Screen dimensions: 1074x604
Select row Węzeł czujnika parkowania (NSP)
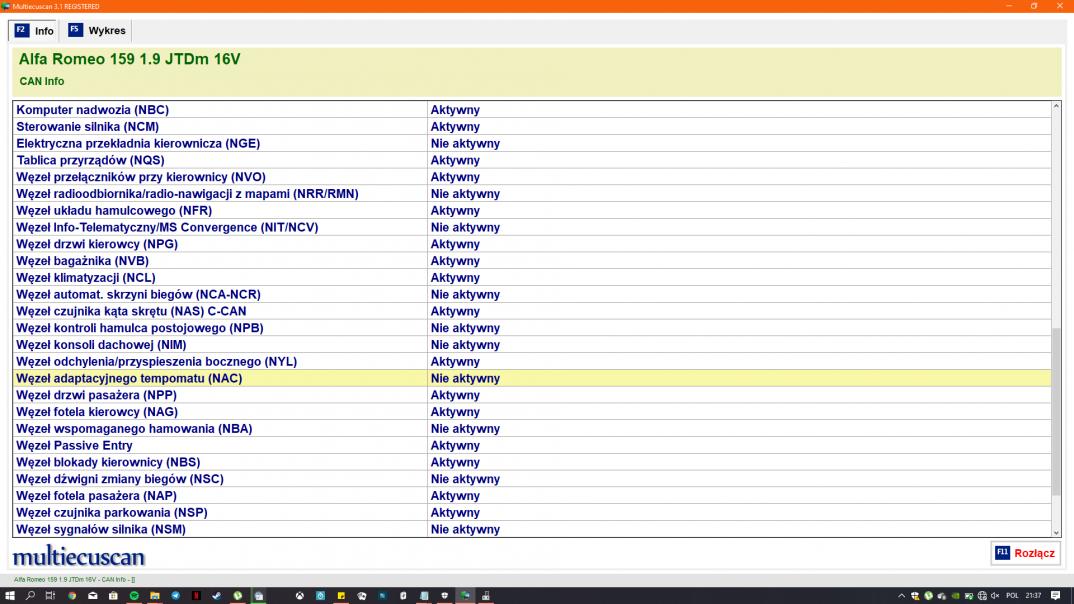pos(532,512)
